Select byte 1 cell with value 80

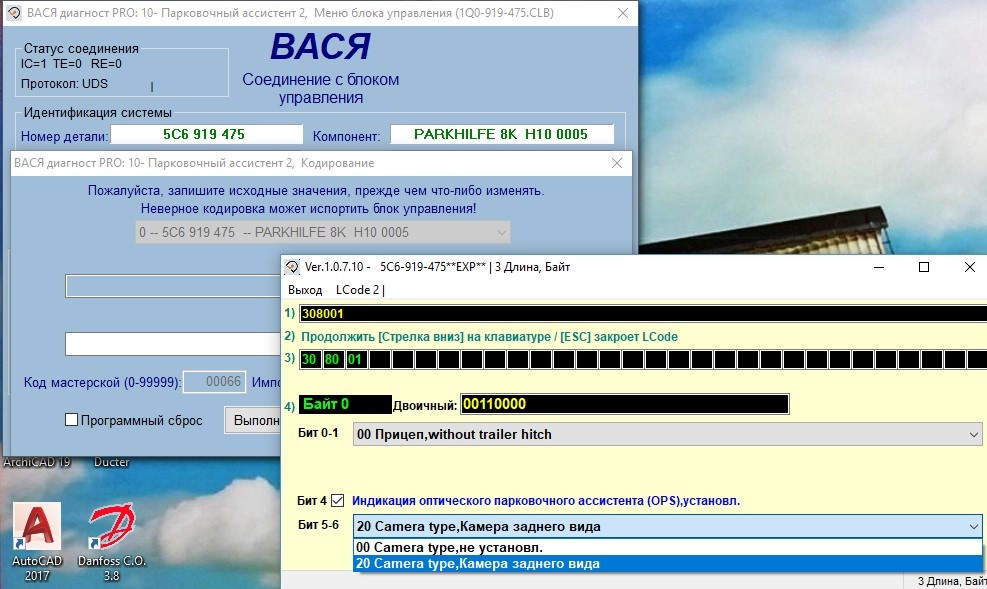tap(332, 359)
